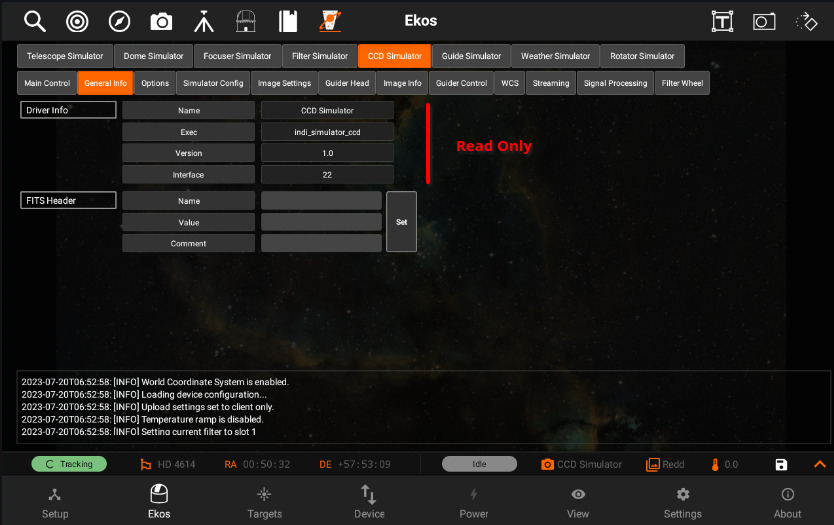Viewport: 834px width, 525px height.
Task: Collapse panel with the orange chevron arrow
Action: [820, 464]
